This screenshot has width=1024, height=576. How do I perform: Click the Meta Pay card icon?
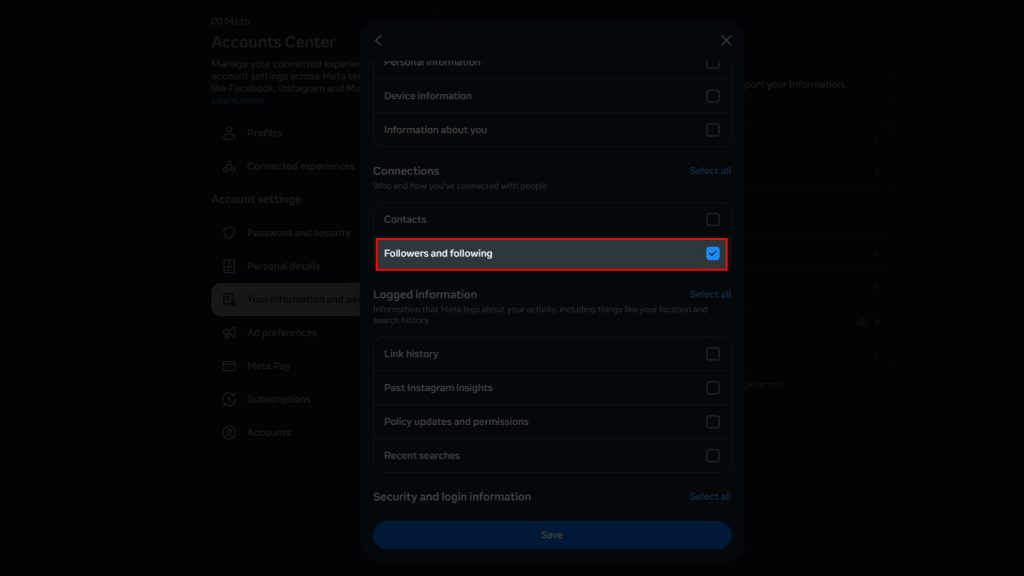(x=229, y=366)
